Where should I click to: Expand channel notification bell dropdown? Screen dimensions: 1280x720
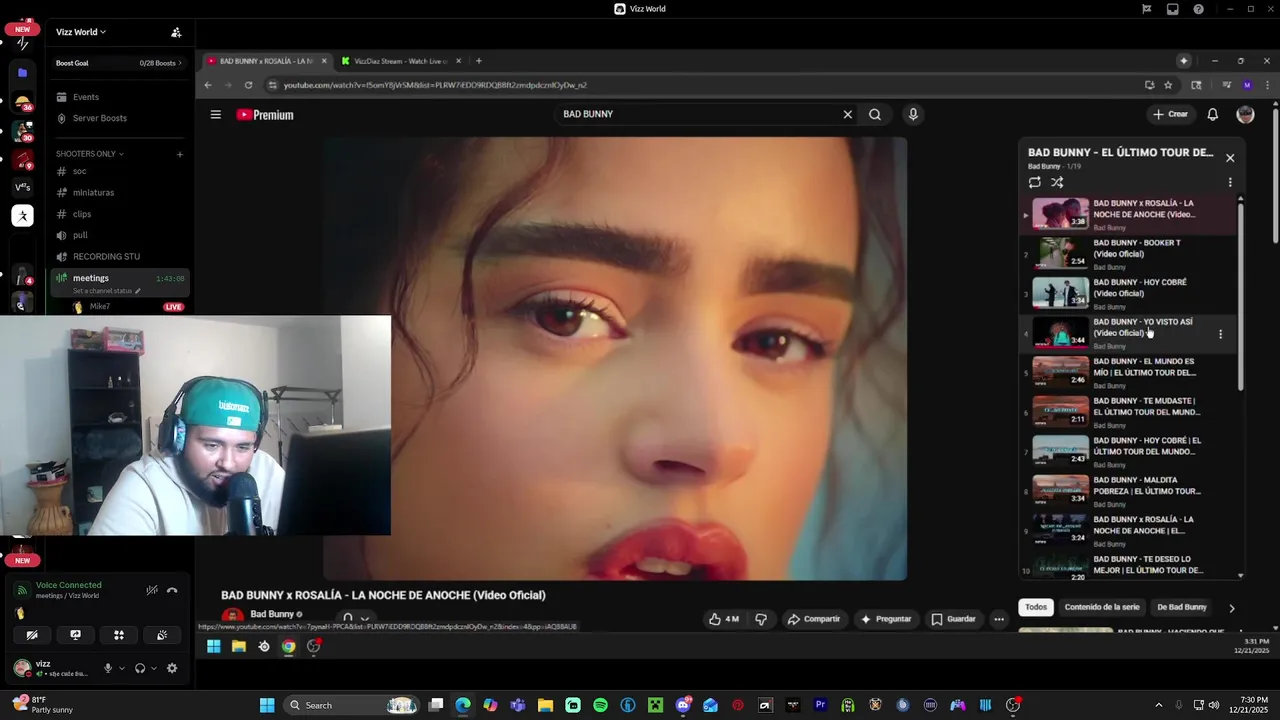click(x=356, y=619)
